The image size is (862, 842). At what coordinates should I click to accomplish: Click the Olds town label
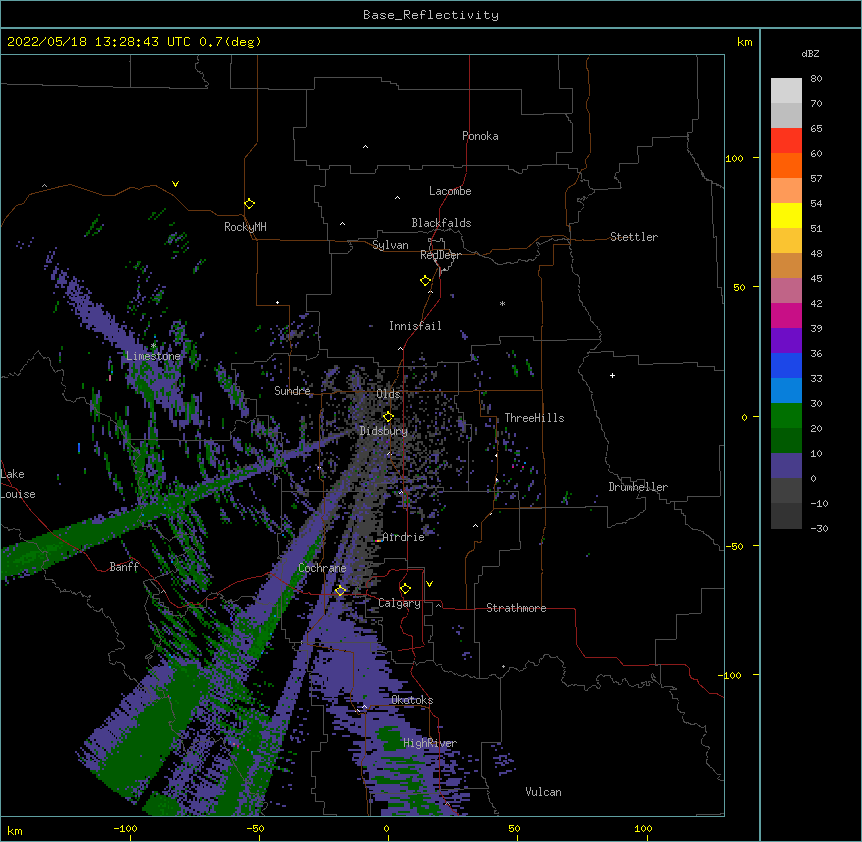click(388, 394)
